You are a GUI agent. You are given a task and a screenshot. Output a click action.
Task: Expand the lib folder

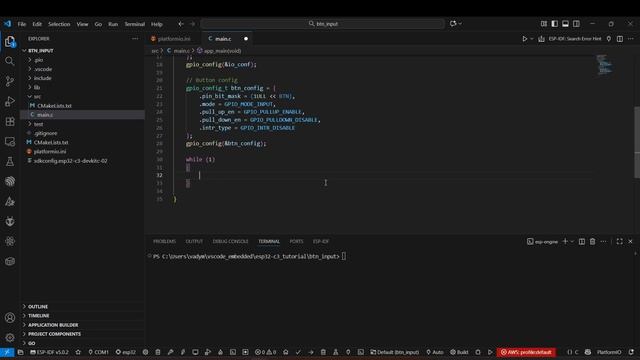point(82,87)
